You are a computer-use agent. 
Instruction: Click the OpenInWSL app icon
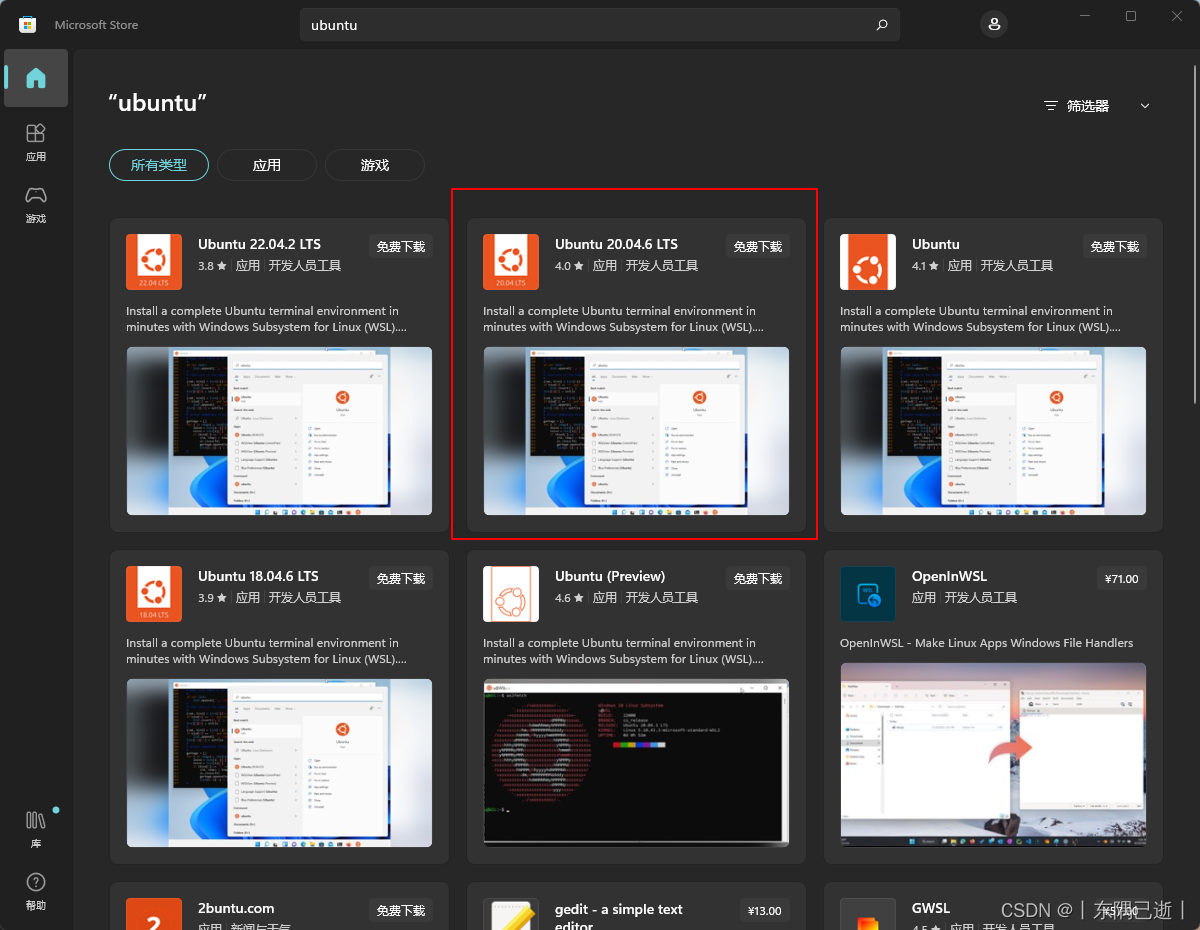point(868,594)
